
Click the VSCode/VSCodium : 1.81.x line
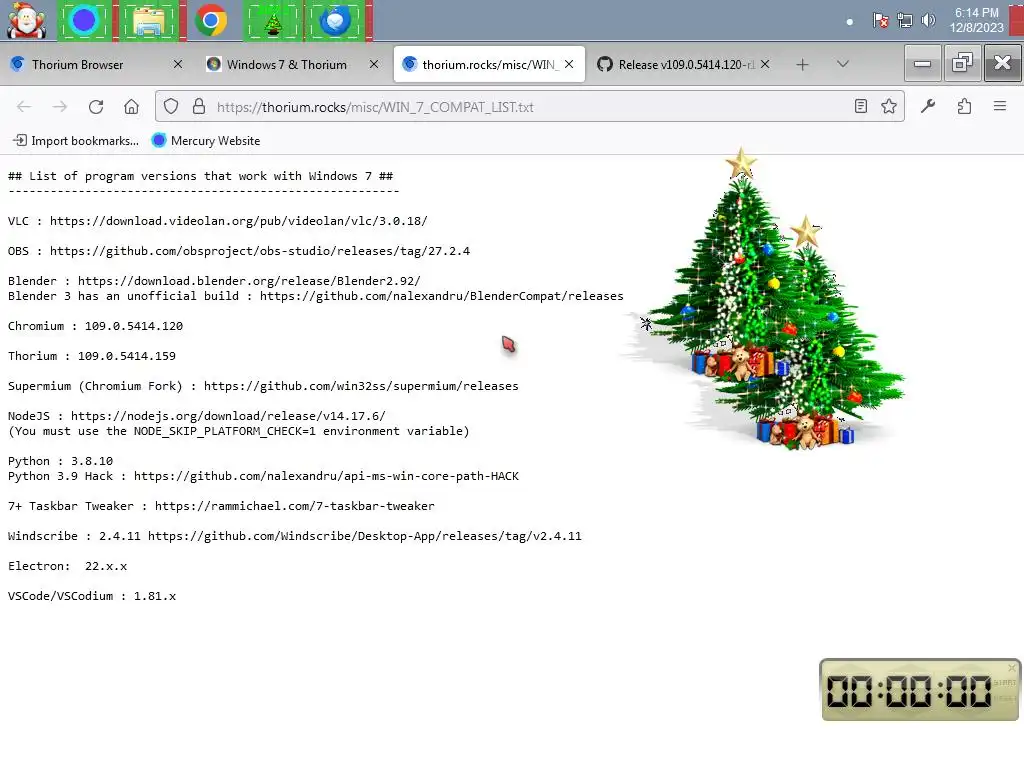point(92,596)
